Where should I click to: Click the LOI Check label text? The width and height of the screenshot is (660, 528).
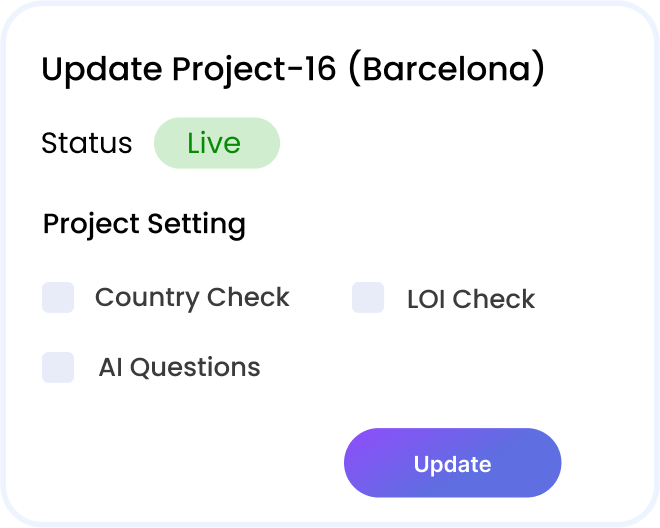[471, 299]
